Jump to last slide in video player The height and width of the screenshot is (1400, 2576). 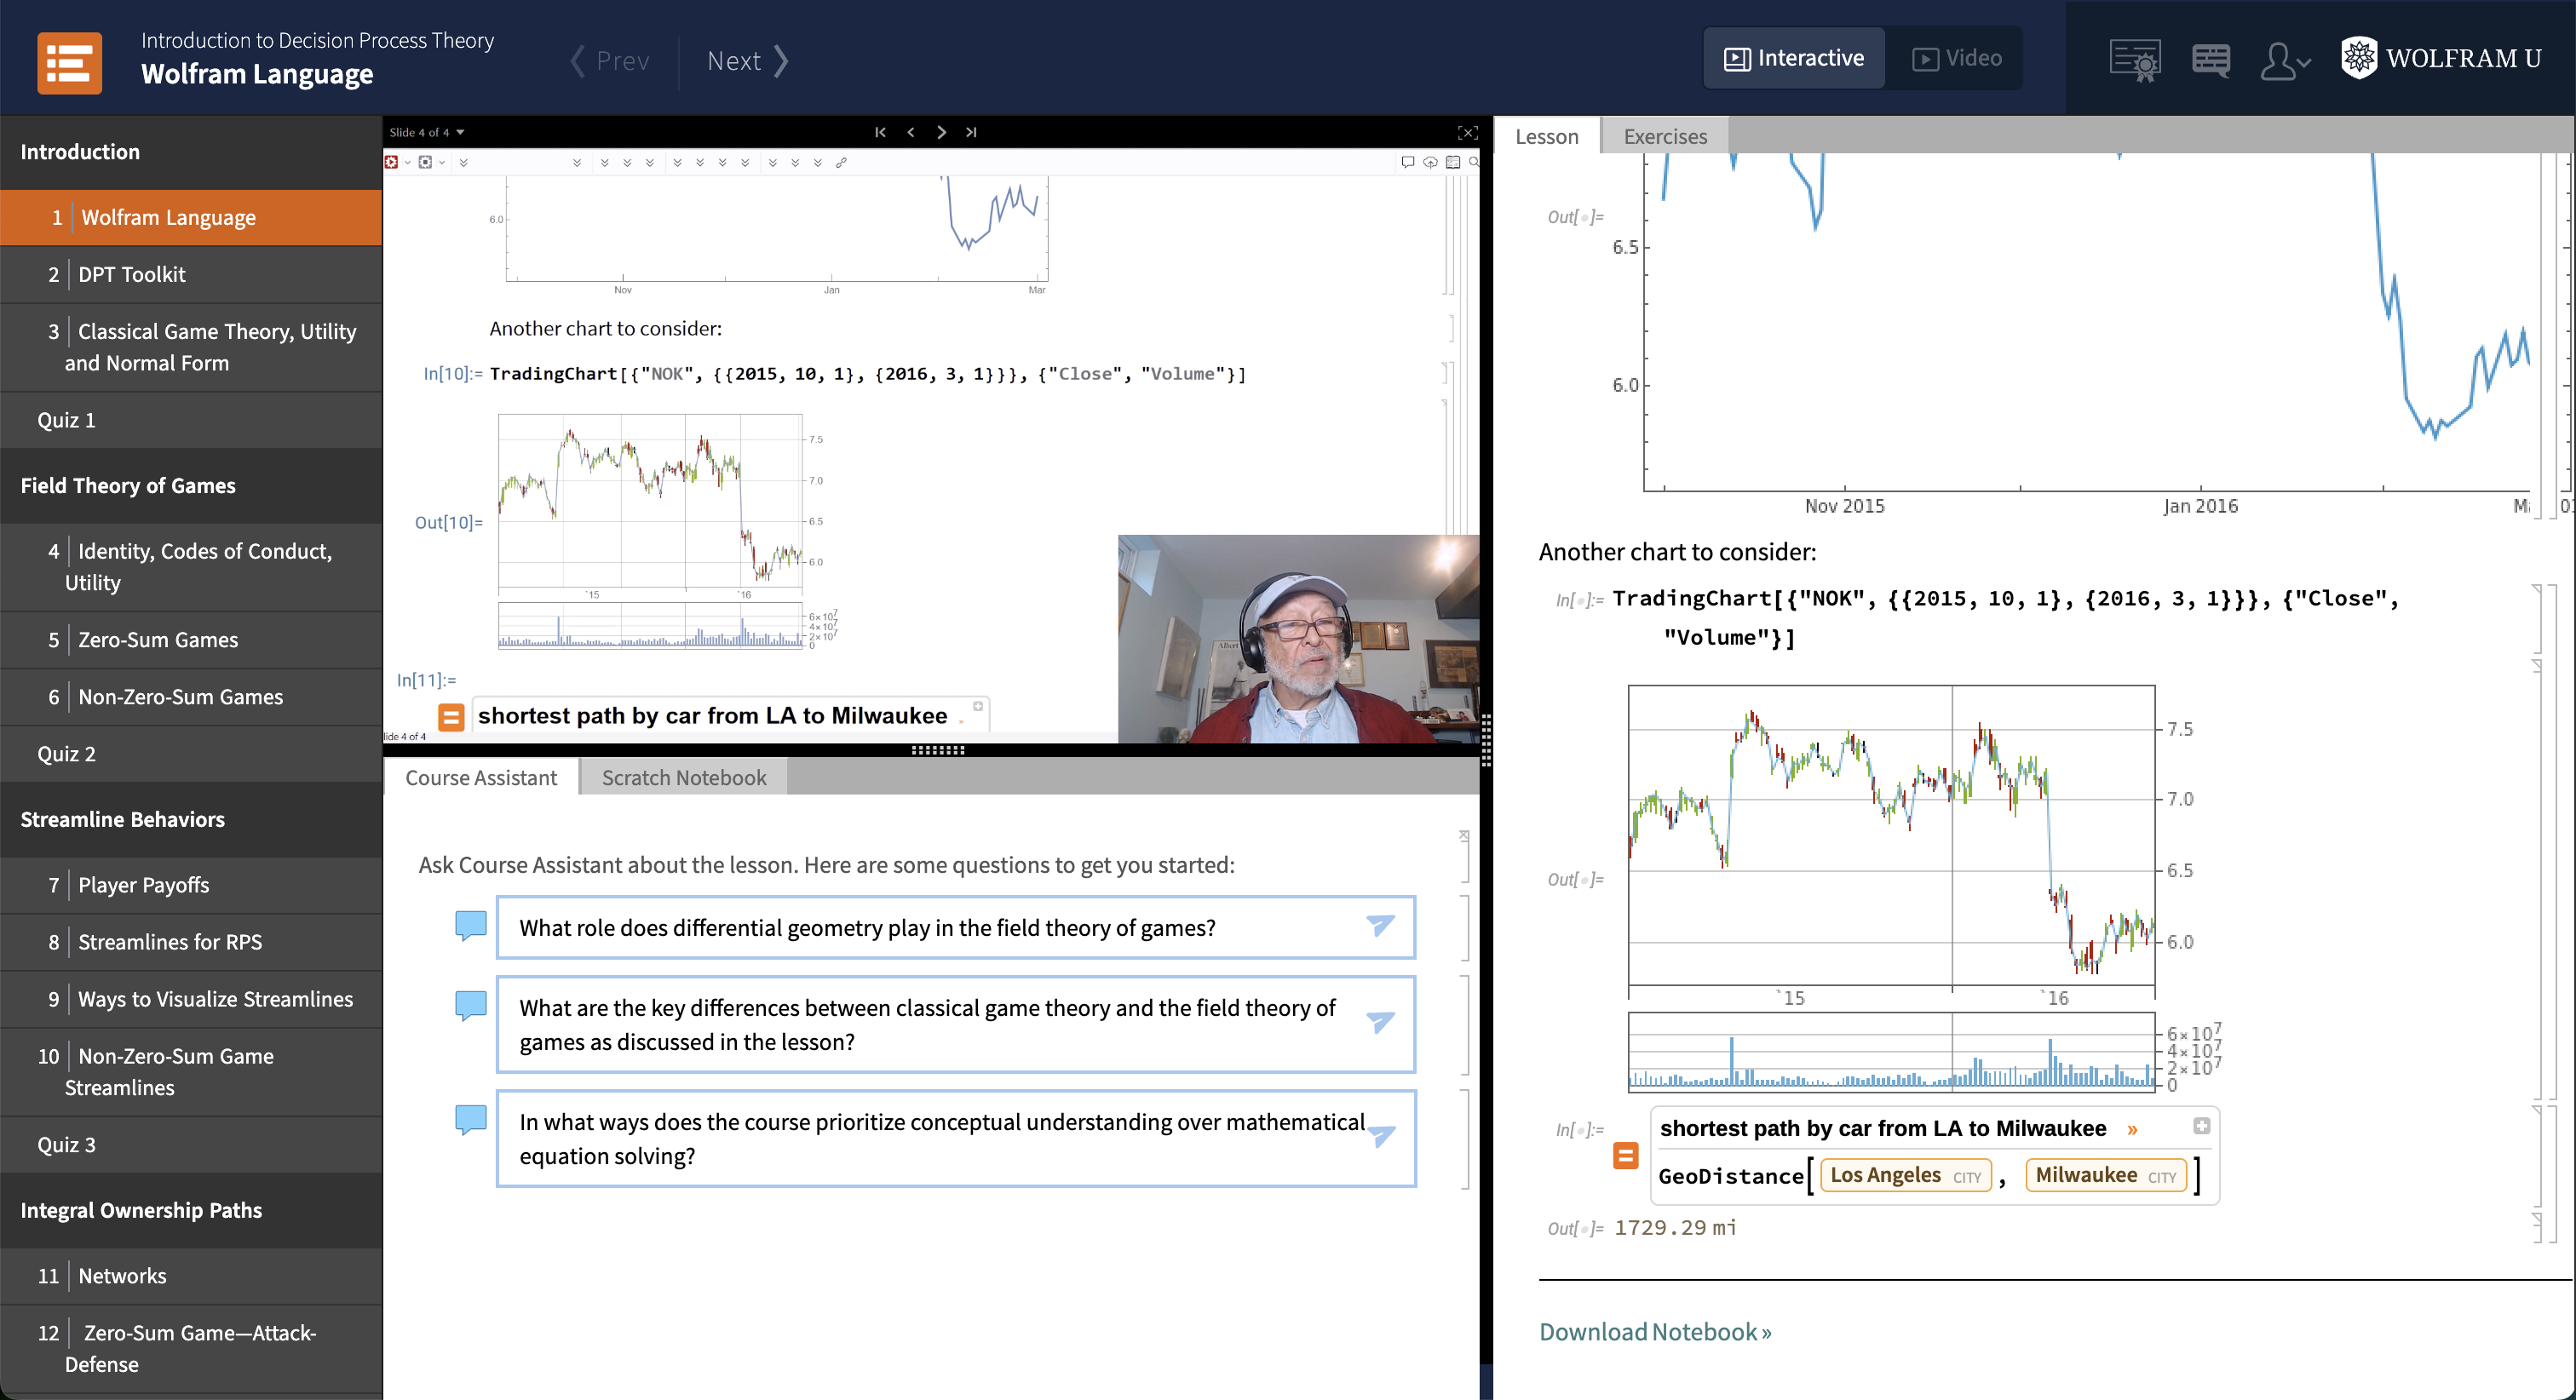click(x=971, y=132)
